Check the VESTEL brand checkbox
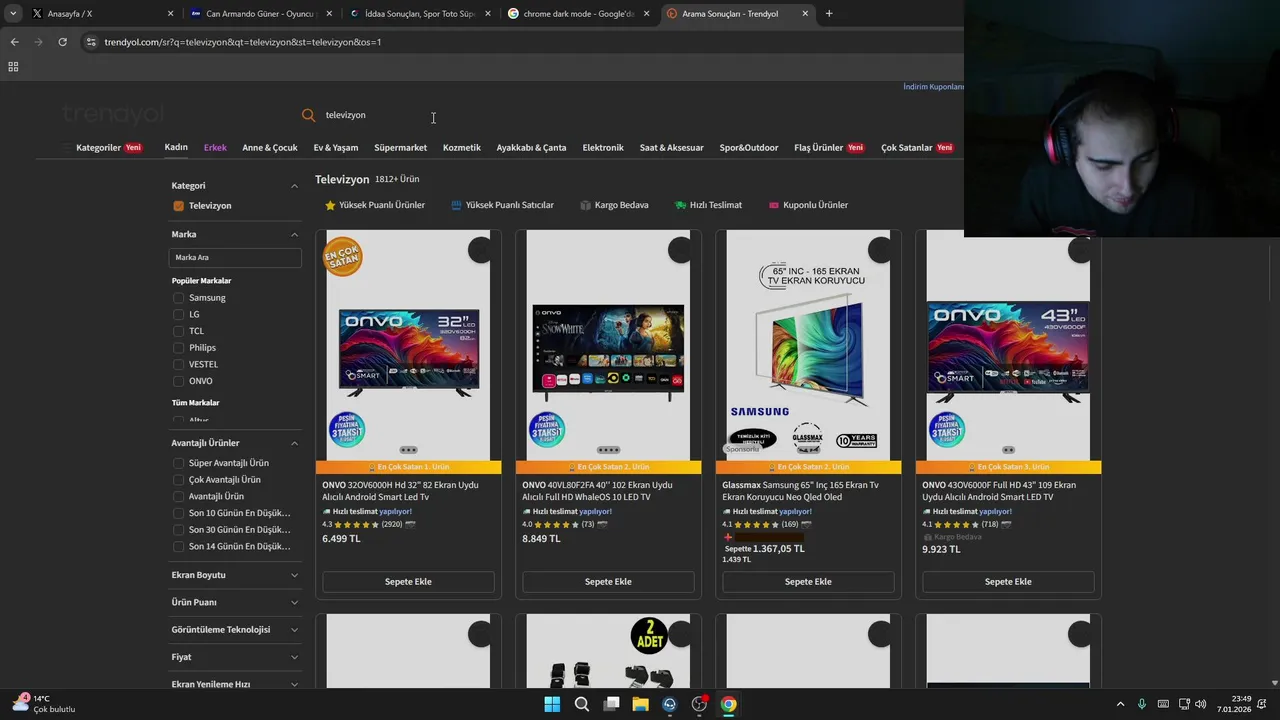The width and height of the screenshot is (1280, 720). [178, 364]
